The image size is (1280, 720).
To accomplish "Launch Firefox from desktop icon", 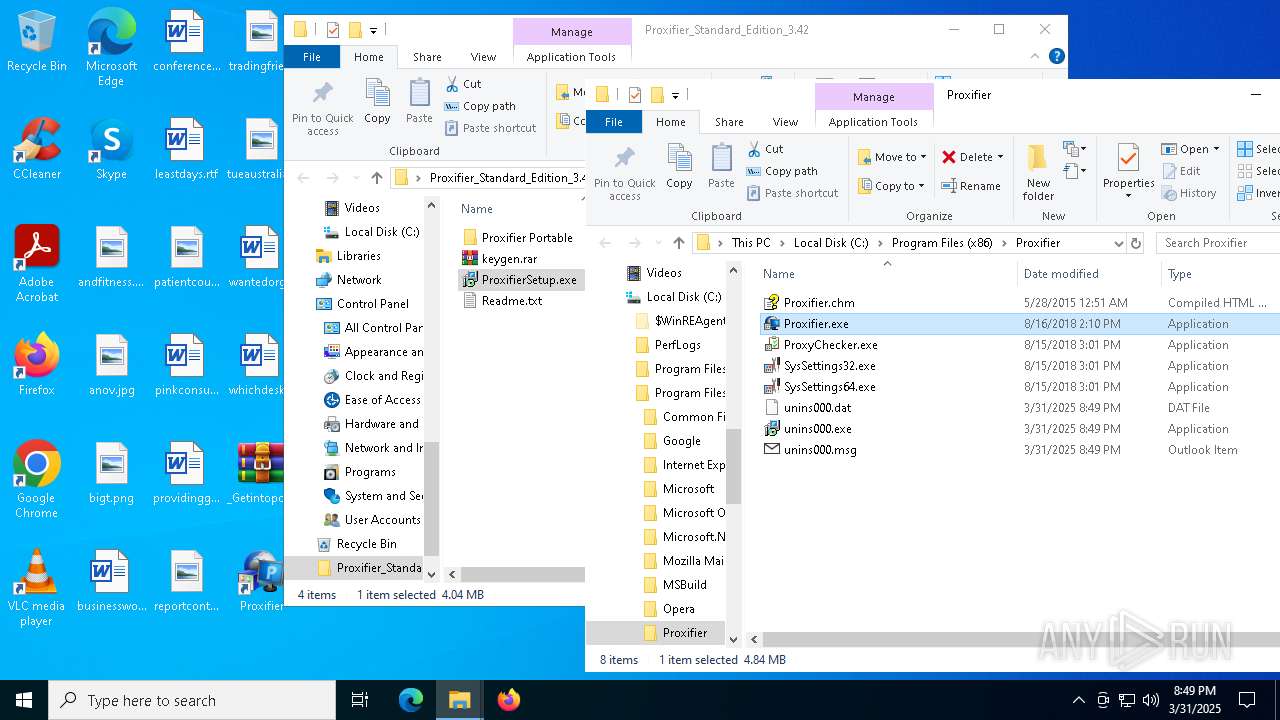I will tap(36, 364).
